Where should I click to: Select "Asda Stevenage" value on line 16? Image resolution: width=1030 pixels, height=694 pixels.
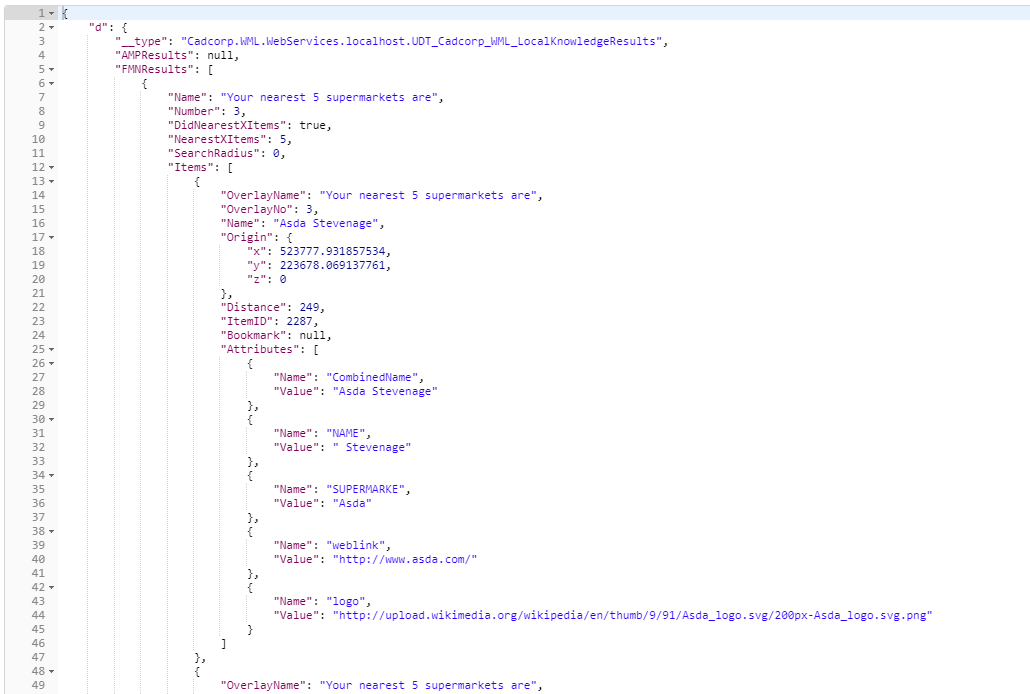326,223
